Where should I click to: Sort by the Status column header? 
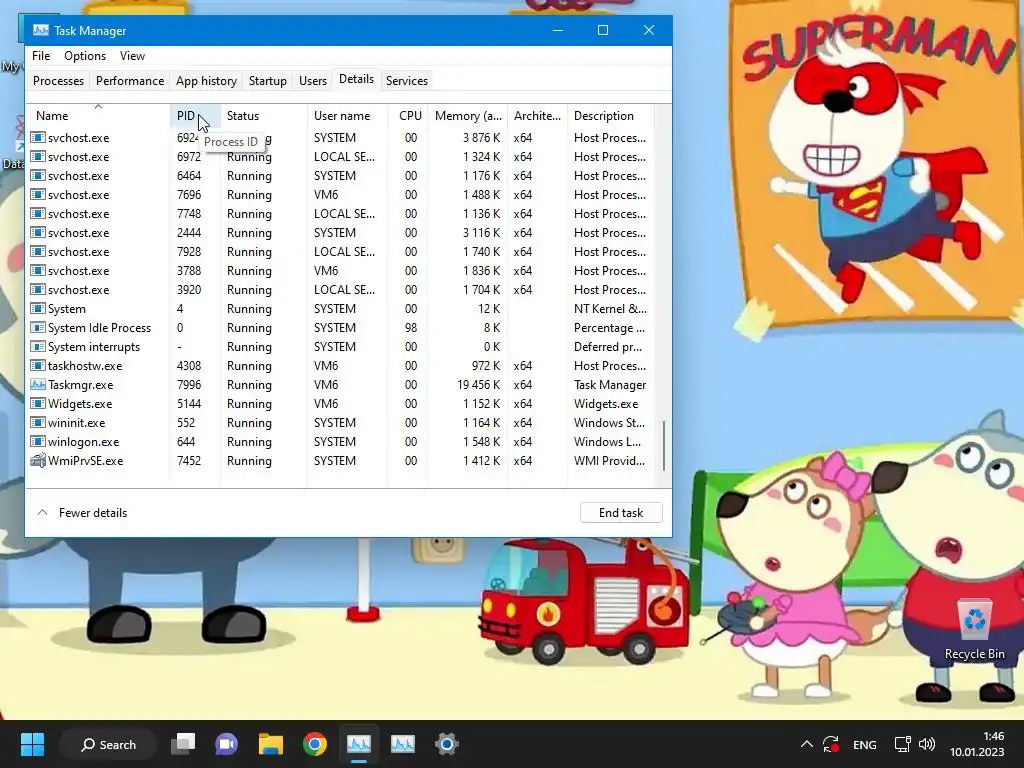[264, 116]
